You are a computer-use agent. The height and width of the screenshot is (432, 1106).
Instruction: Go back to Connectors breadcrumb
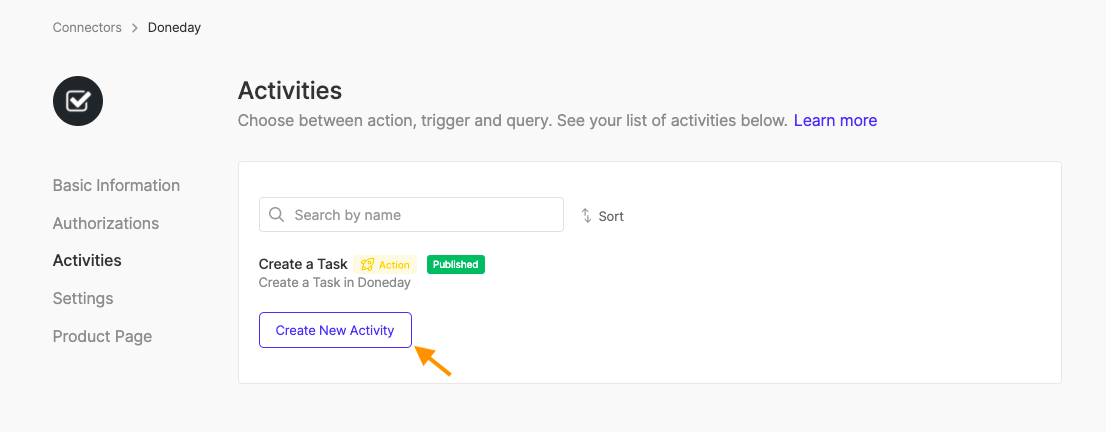coord(87,28)
